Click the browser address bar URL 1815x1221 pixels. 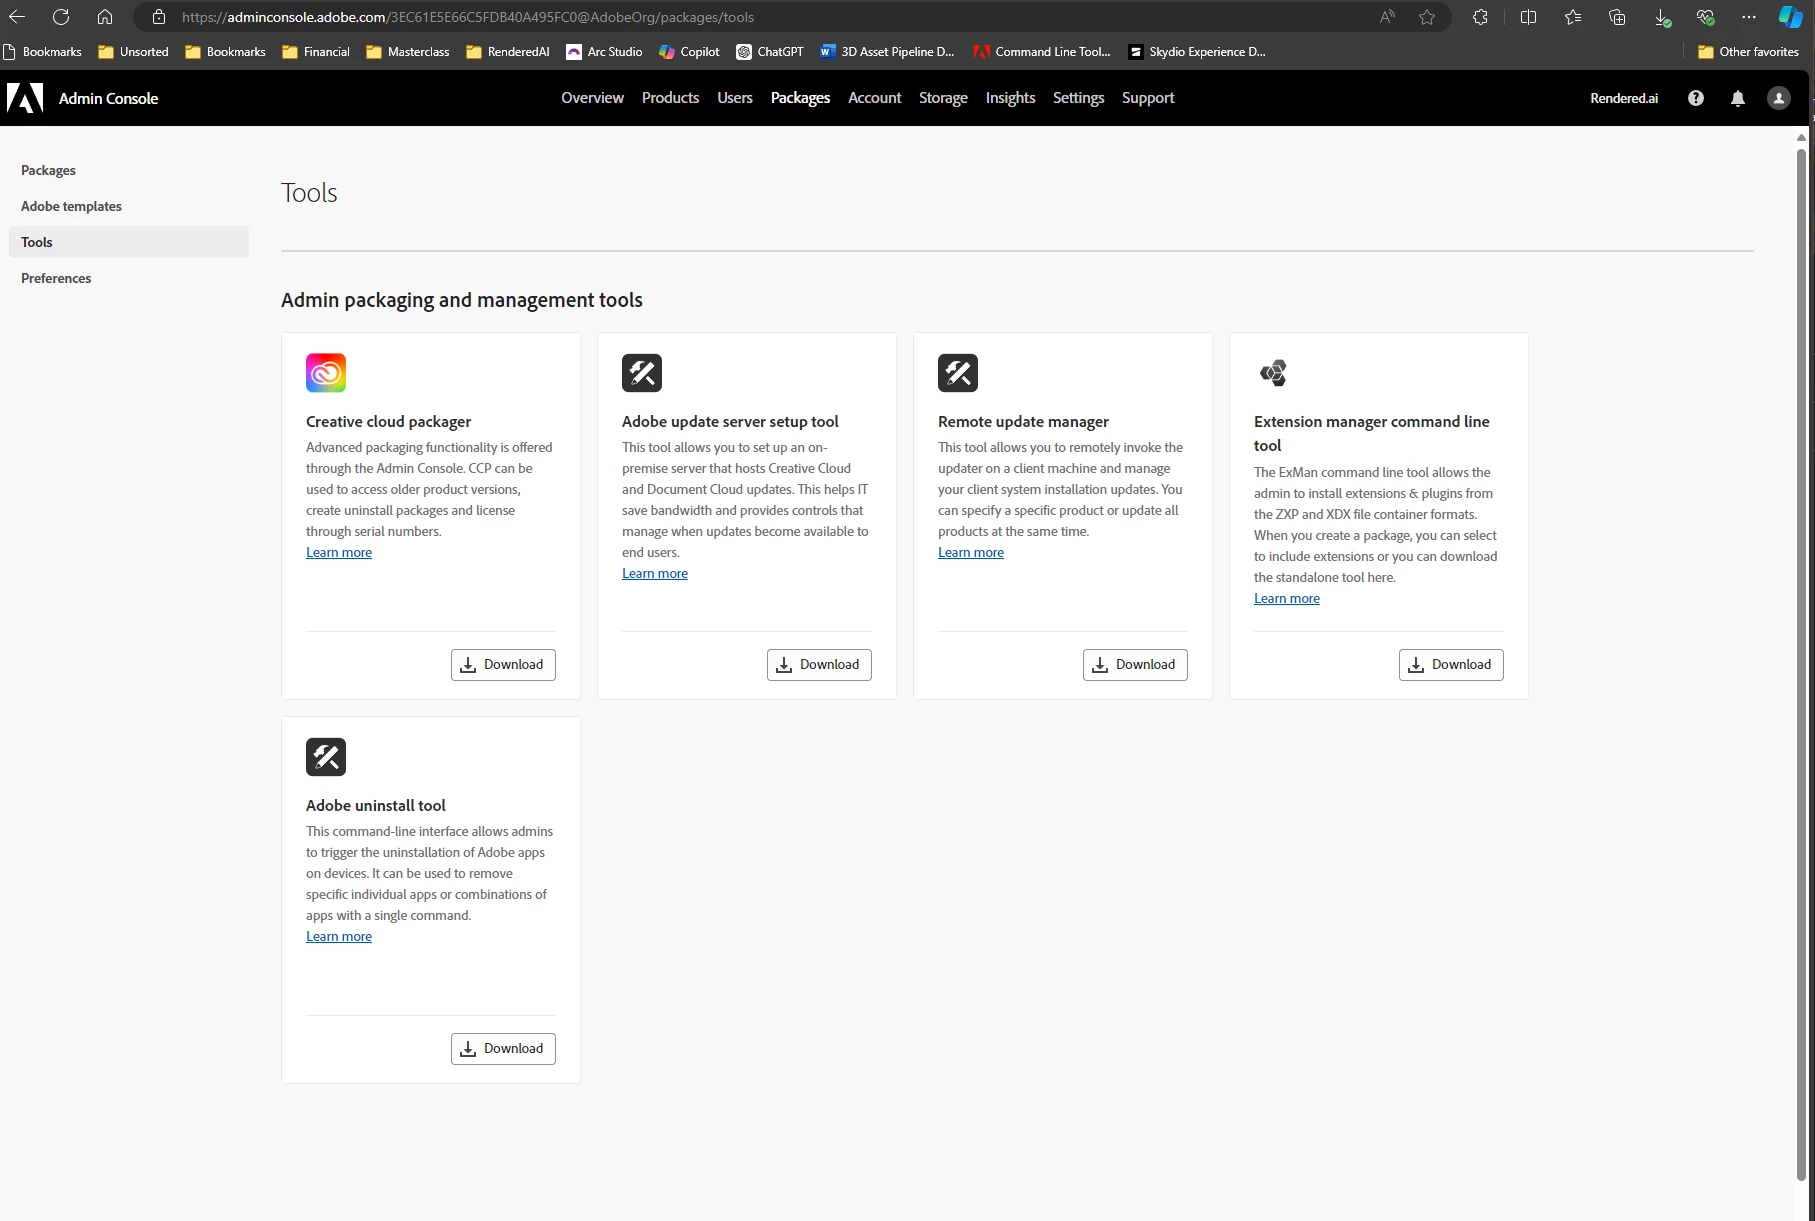pos(468,17)
